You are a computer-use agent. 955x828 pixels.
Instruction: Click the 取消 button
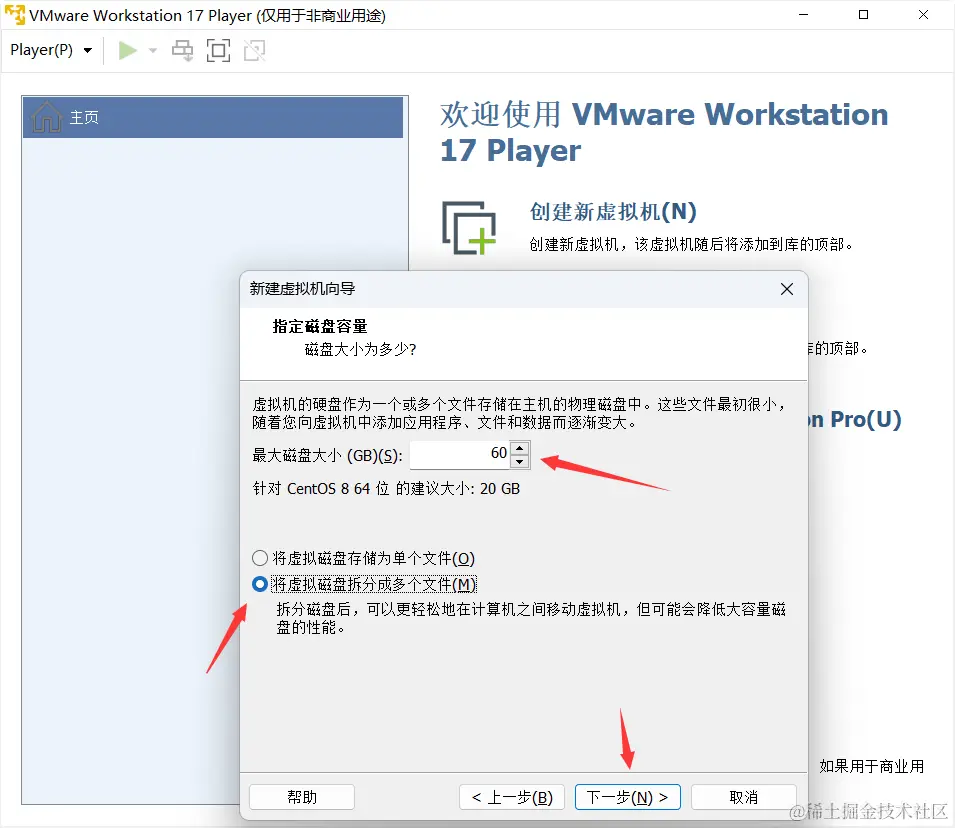click(x=744, y=797)
